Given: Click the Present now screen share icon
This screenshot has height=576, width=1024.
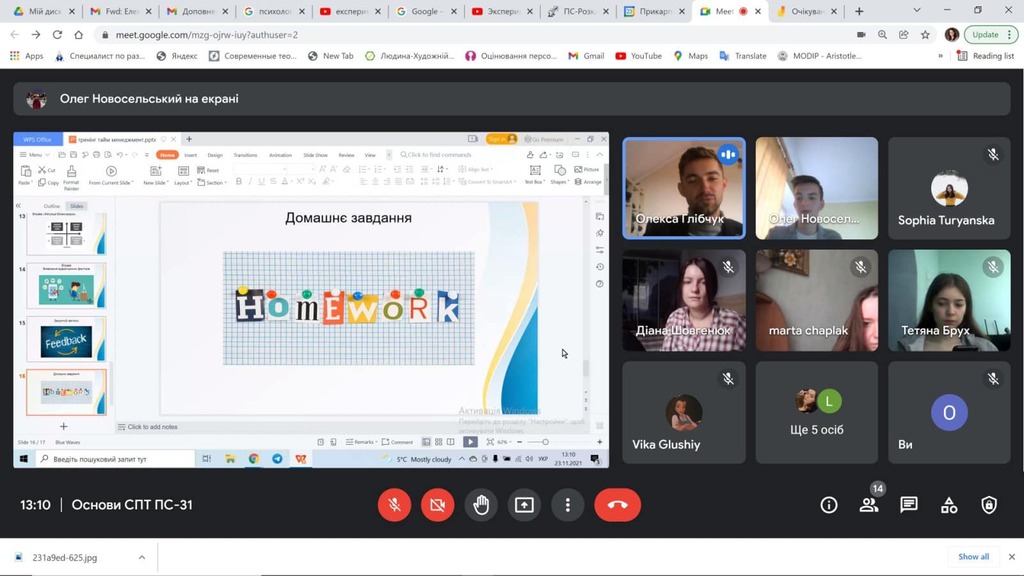Looking at the screenshot, I should (524, 505).
